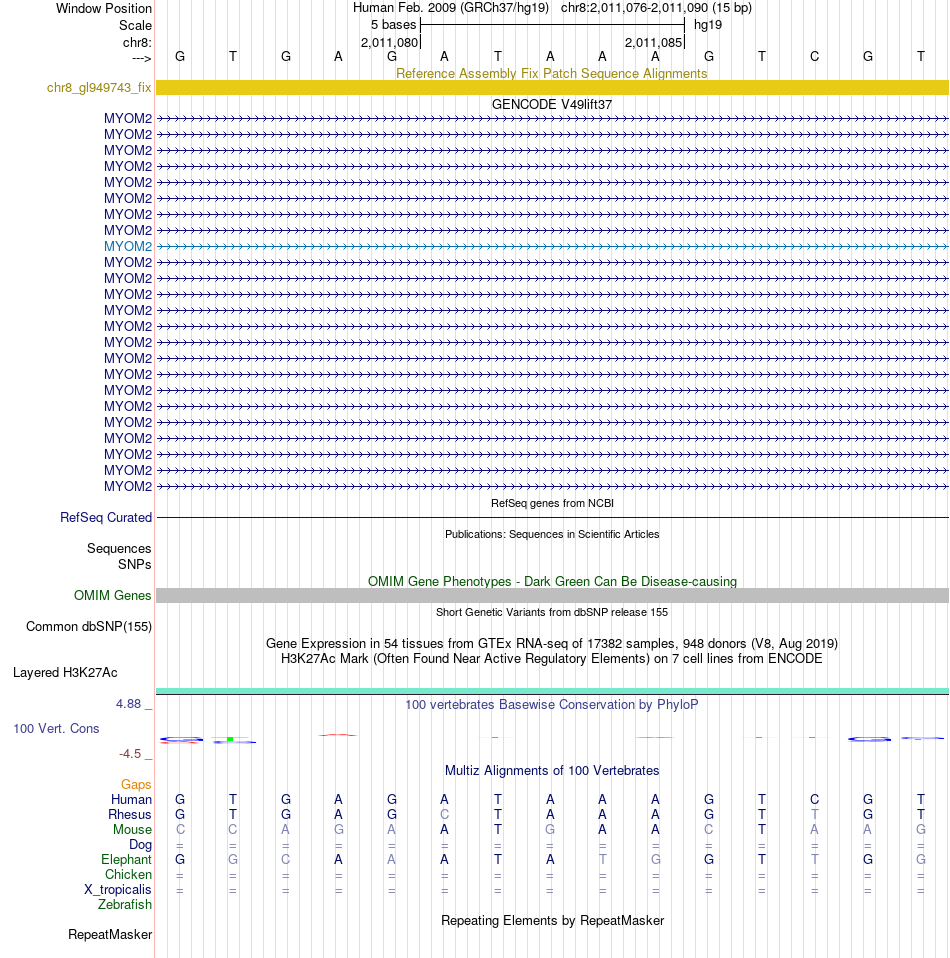Image resolution: width=950 pixels, height=958 pixels.
Task: Open the GTEx Gene Expression in 54 tissues title
Action: click(552, 643)
